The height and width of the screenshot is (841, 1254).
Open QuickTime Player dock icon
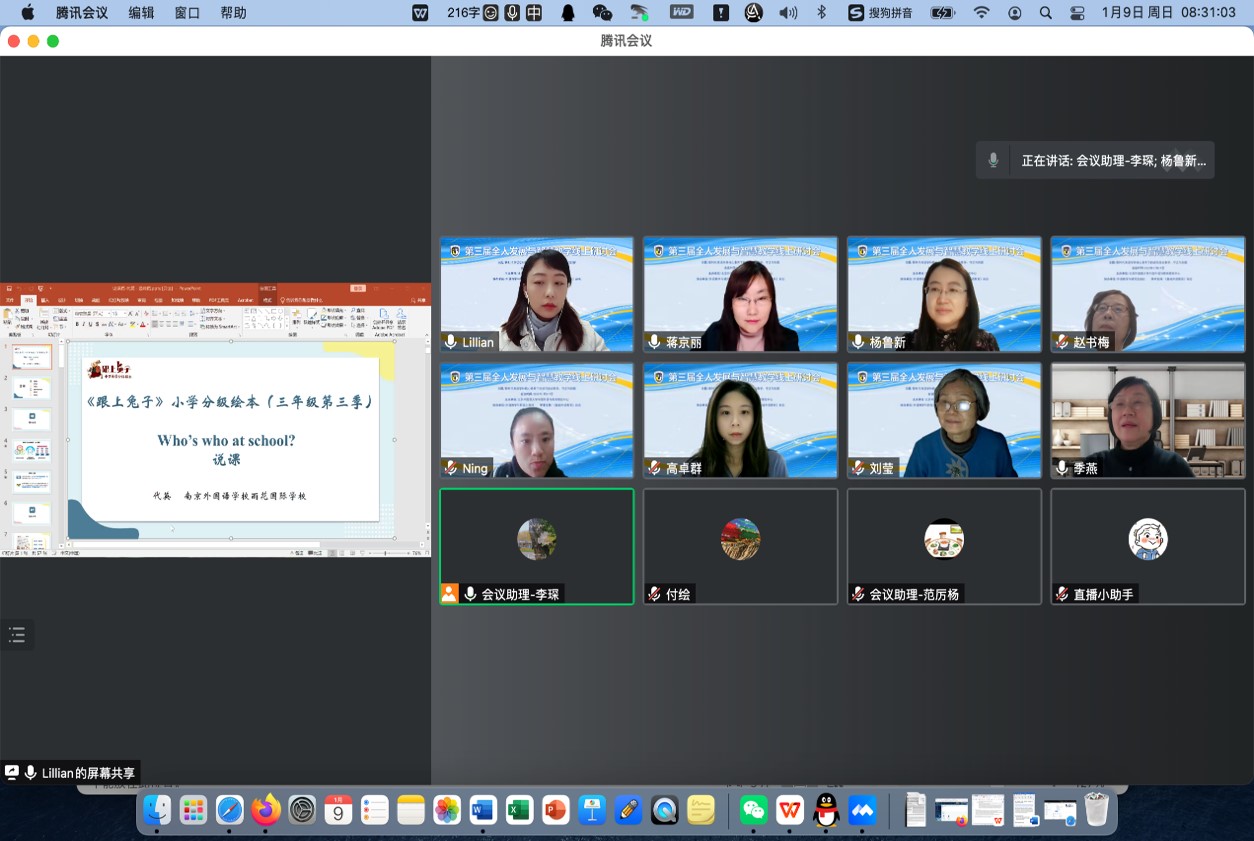[664, 810]
